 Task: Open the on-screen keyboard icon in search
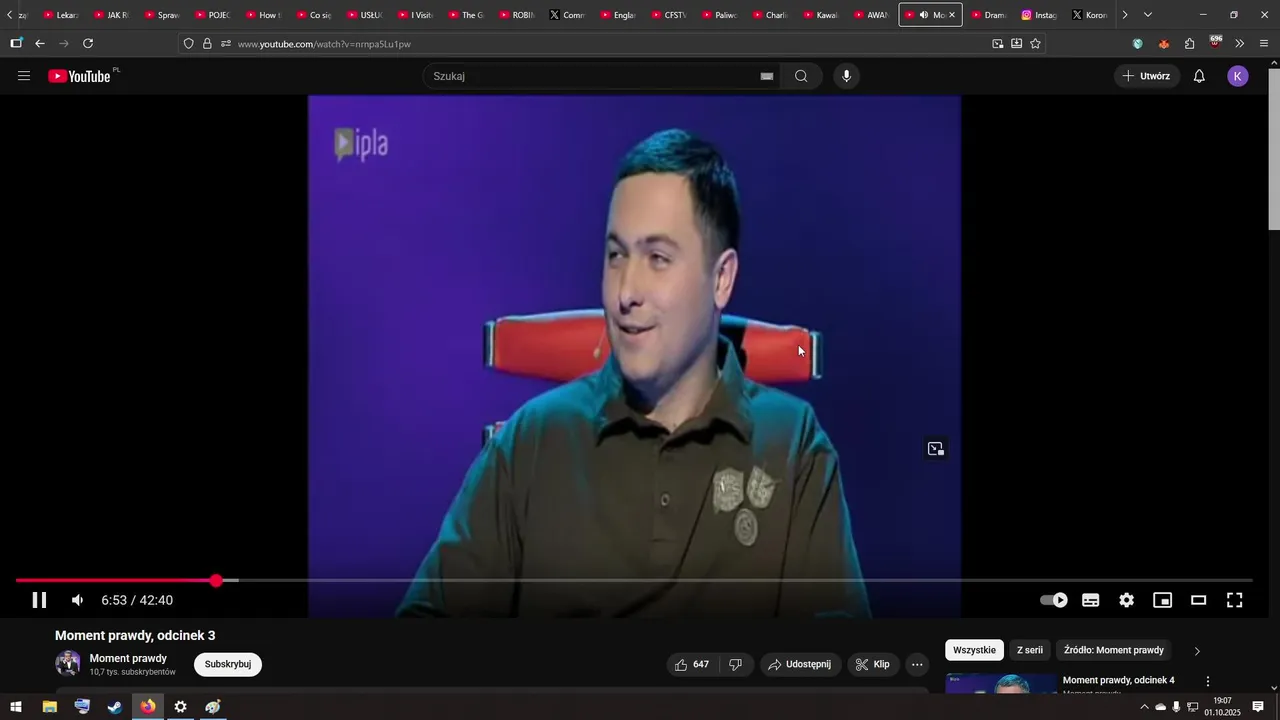click(767, 76)
